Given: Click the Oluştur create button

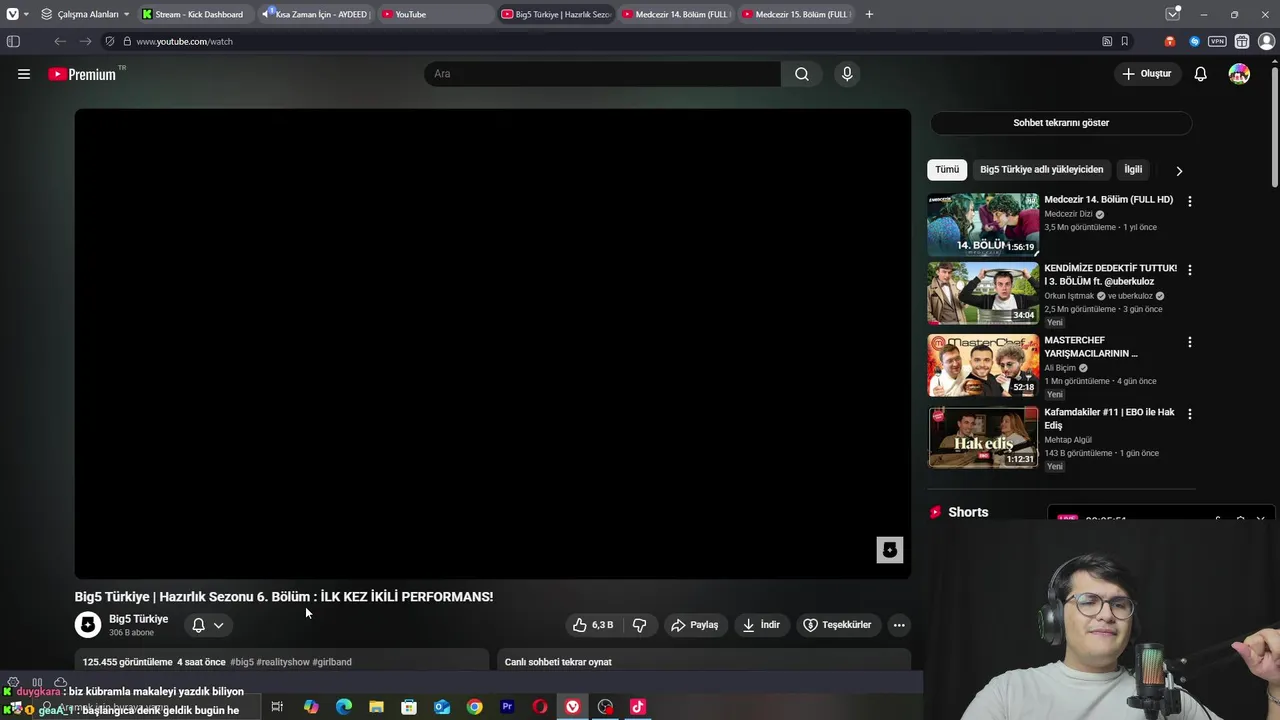Looking at the screenshot, I should [1146, 74].
